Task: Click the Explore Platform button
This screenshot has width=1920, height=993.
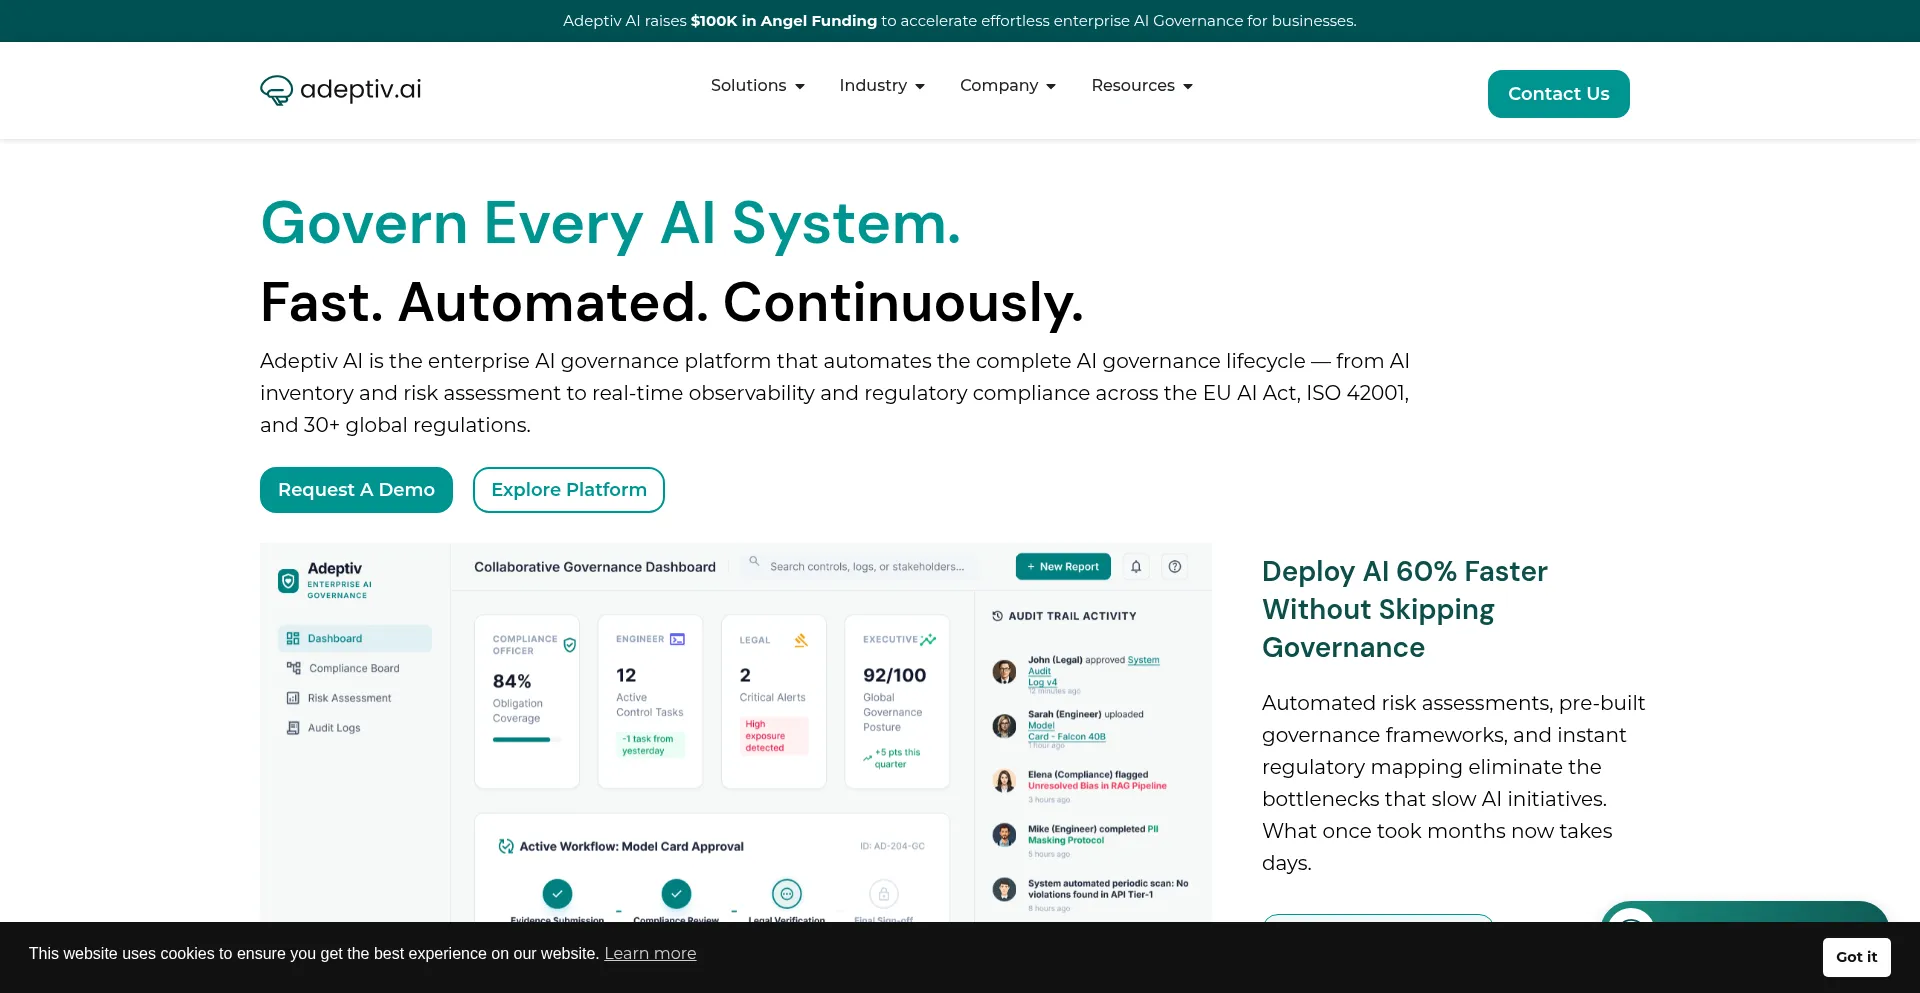Action: click(569, 490)
